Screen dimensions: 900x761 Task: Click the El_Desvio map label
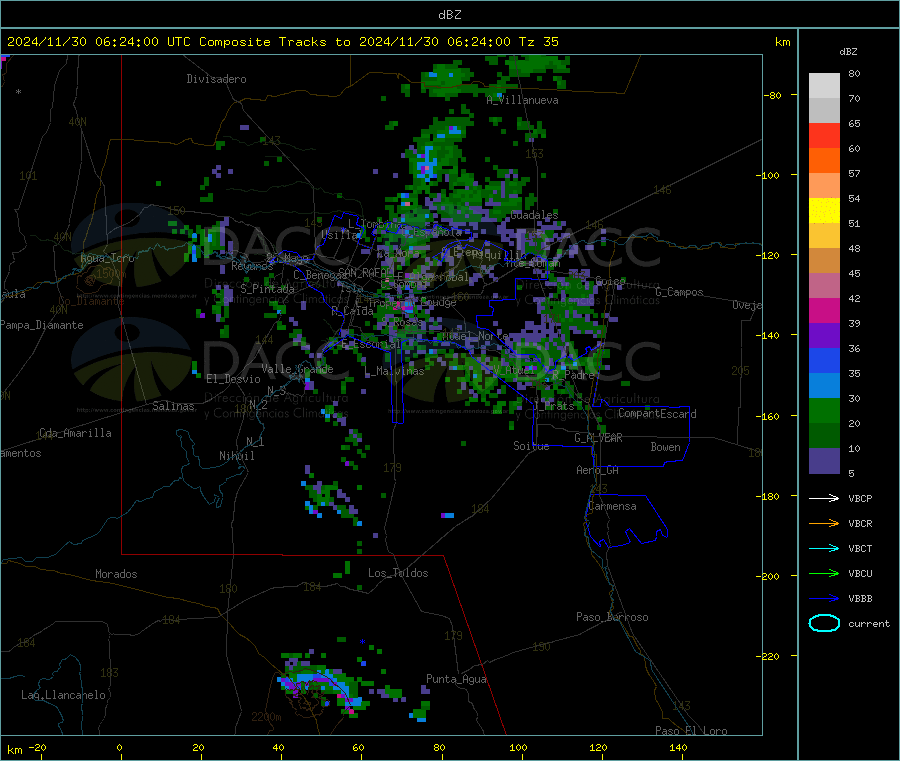233,379
